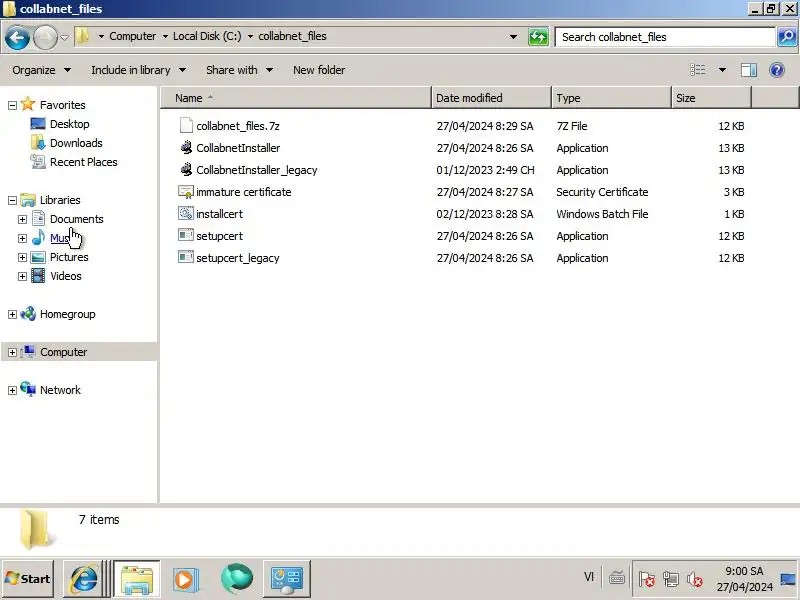
Task: Sort by the Name column header
Action: point(296,98)
